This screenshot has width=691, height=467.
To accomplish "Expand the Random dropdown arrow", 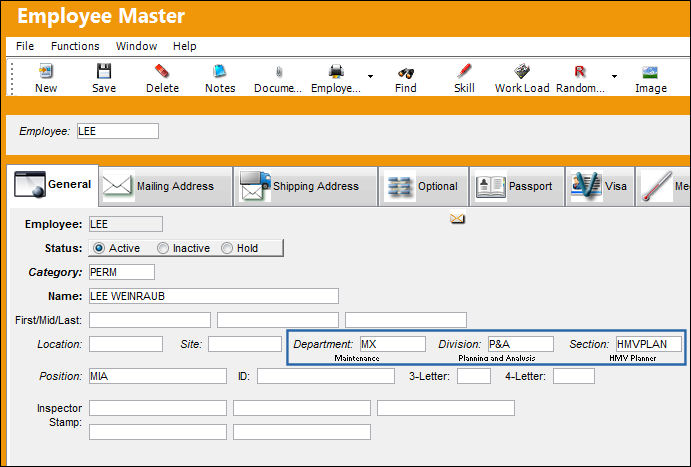I will [614, 76].
